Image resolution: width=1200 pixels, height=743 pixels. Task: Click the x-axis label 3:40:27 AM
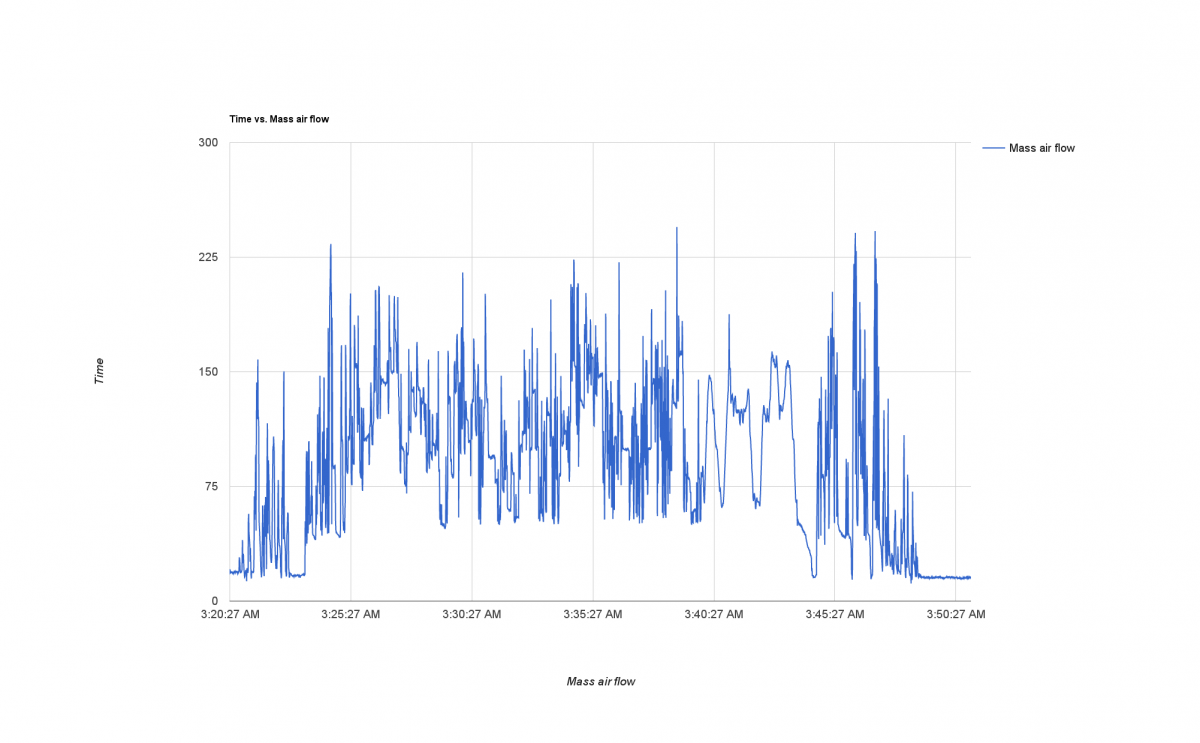(x=714, y=614)
